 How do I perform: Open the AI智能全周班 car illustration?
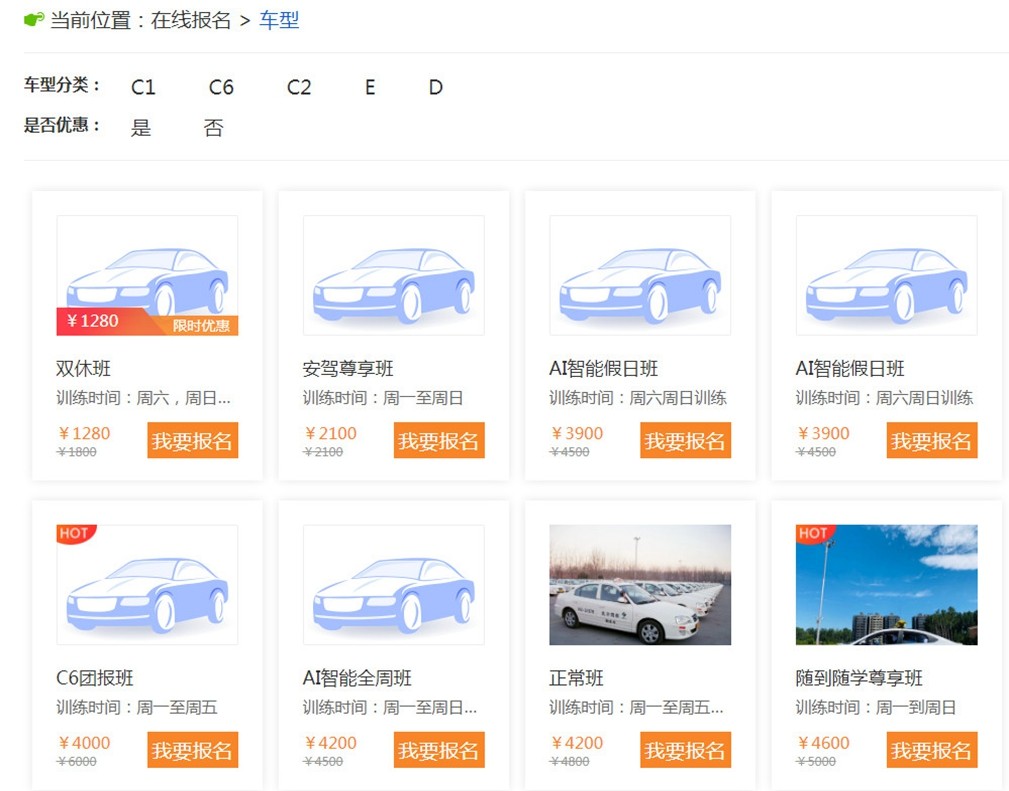tap(393, 585)
